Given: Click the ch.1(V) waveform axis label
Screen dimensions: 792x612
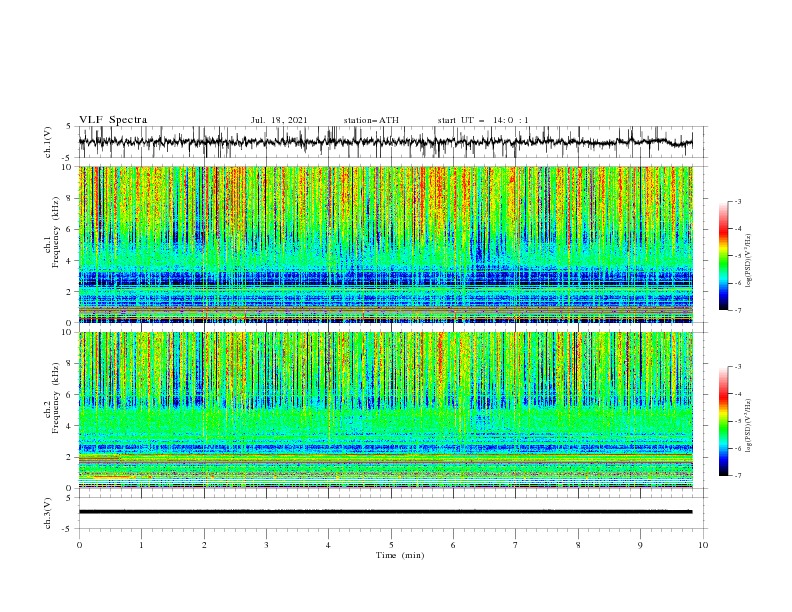Looking at the screenshot, I should (48, 142).
